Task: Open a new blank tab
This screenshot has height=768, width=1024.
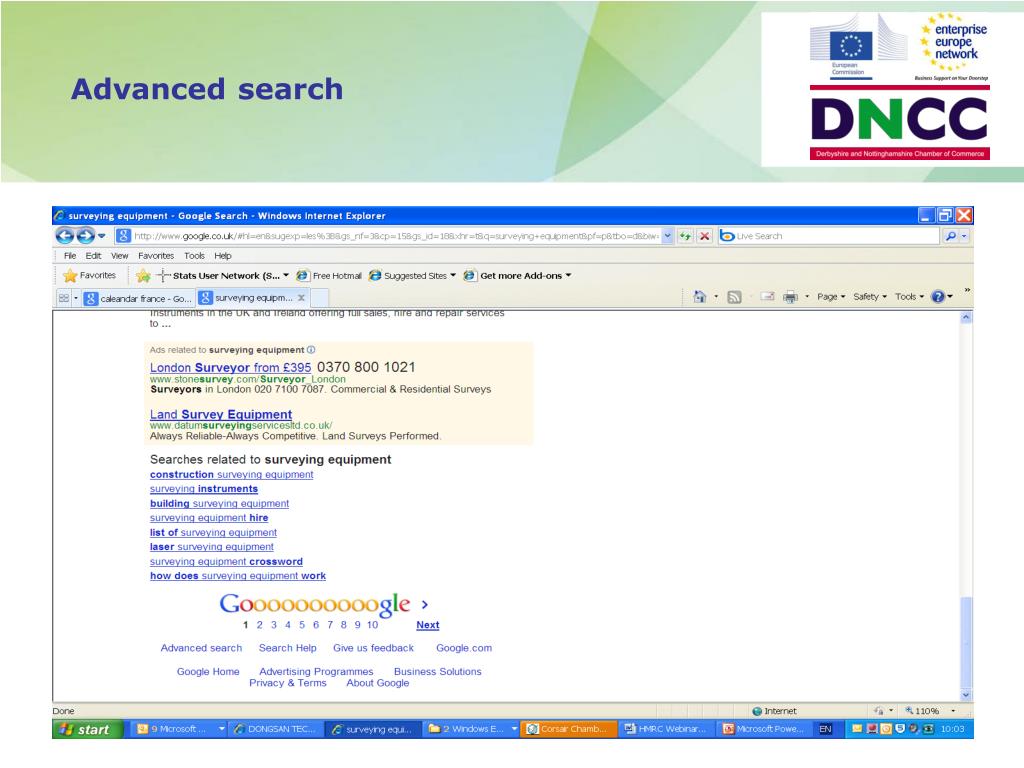Action: [319, 298]
